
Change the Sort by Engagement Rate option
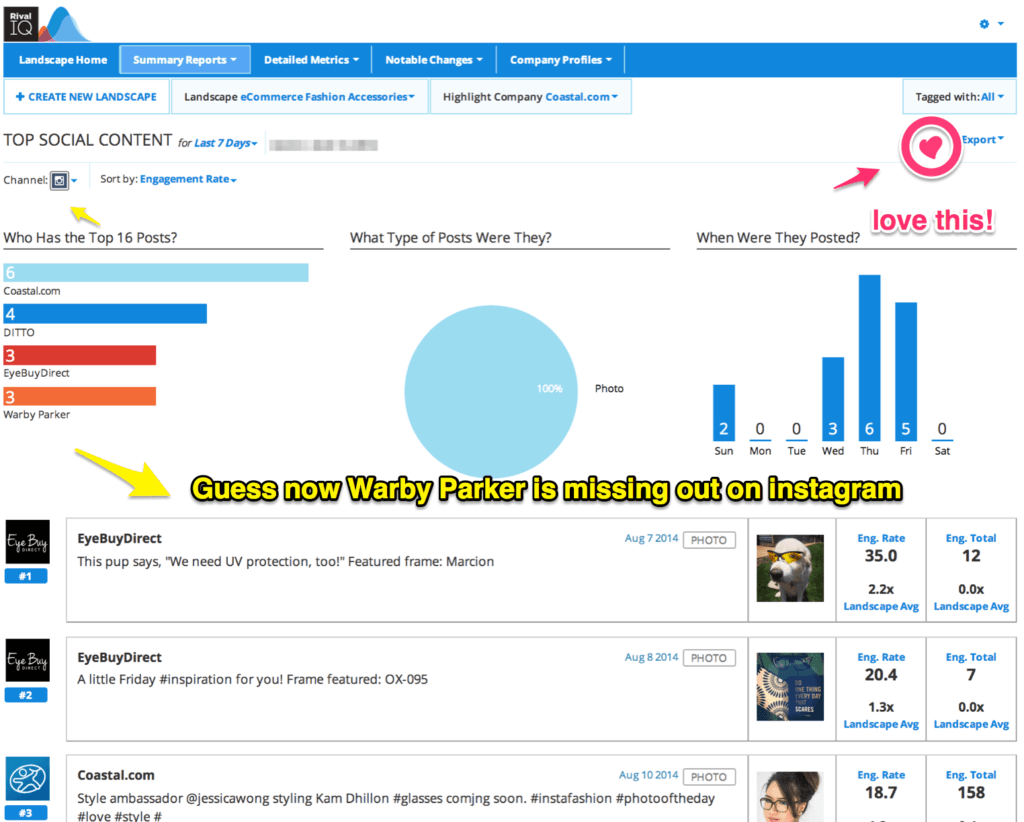click(188, 180)
